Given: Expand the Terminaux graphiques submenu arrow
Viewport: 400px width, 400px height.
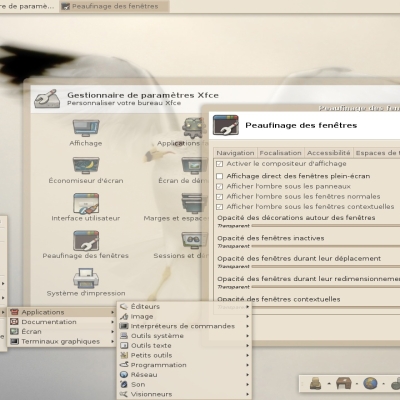Looking at the screenshot, I should point(113,341).
